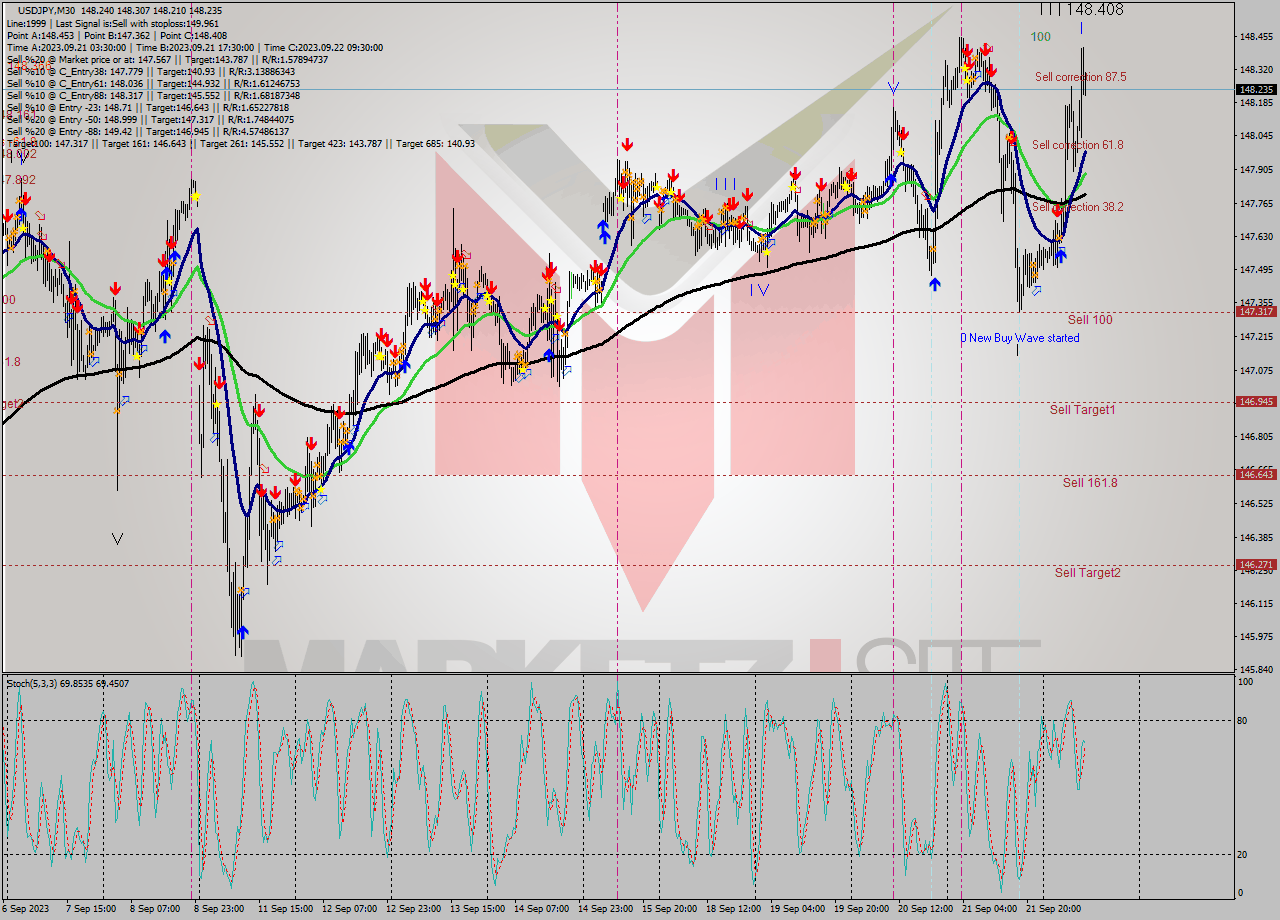Click the green '100' label near the top
1280x920 pixels.
tap(1041, 36)
